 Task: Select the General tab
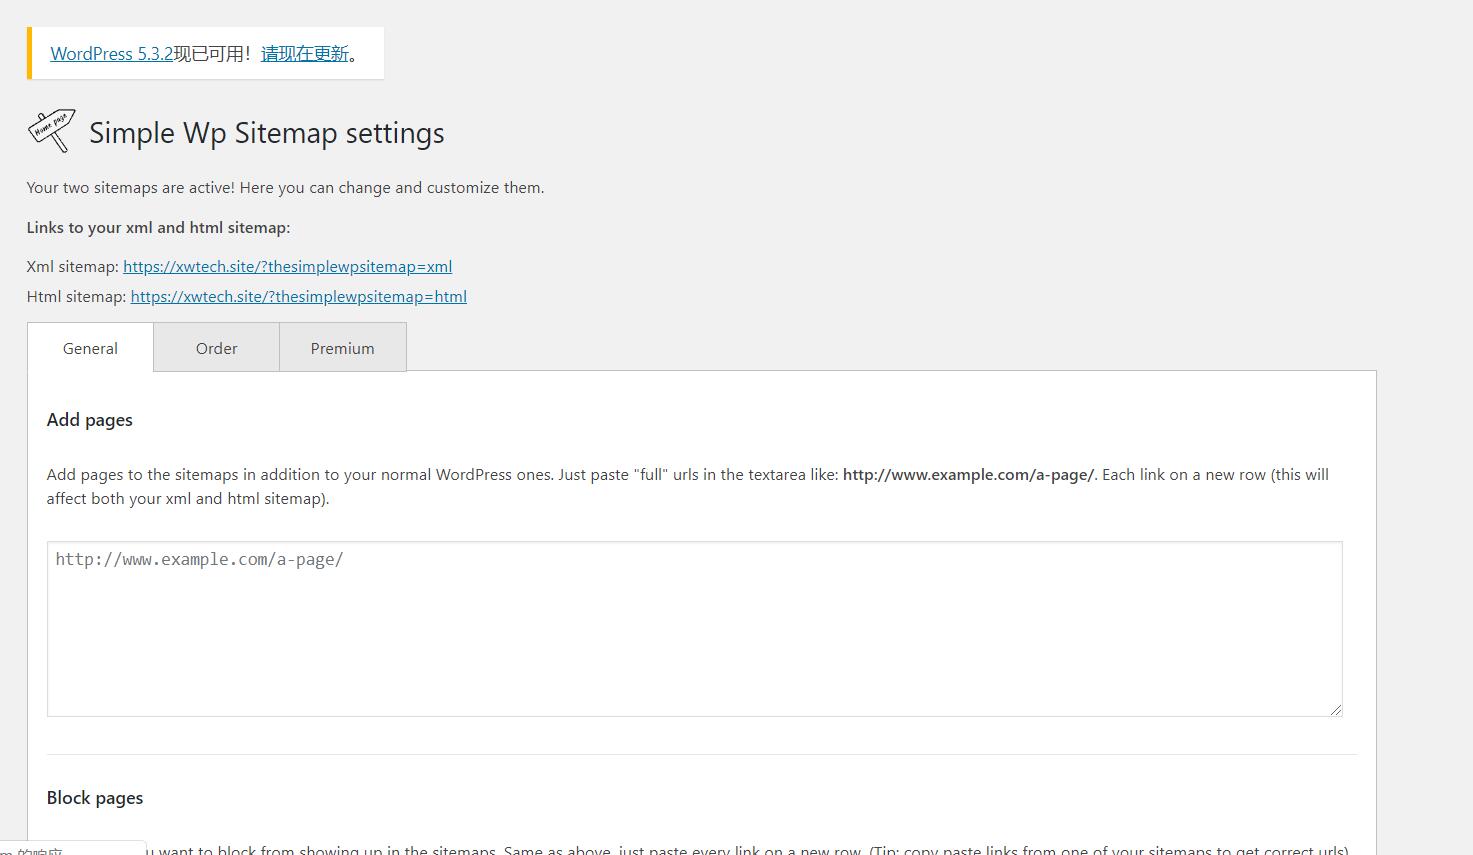[90, 348]
